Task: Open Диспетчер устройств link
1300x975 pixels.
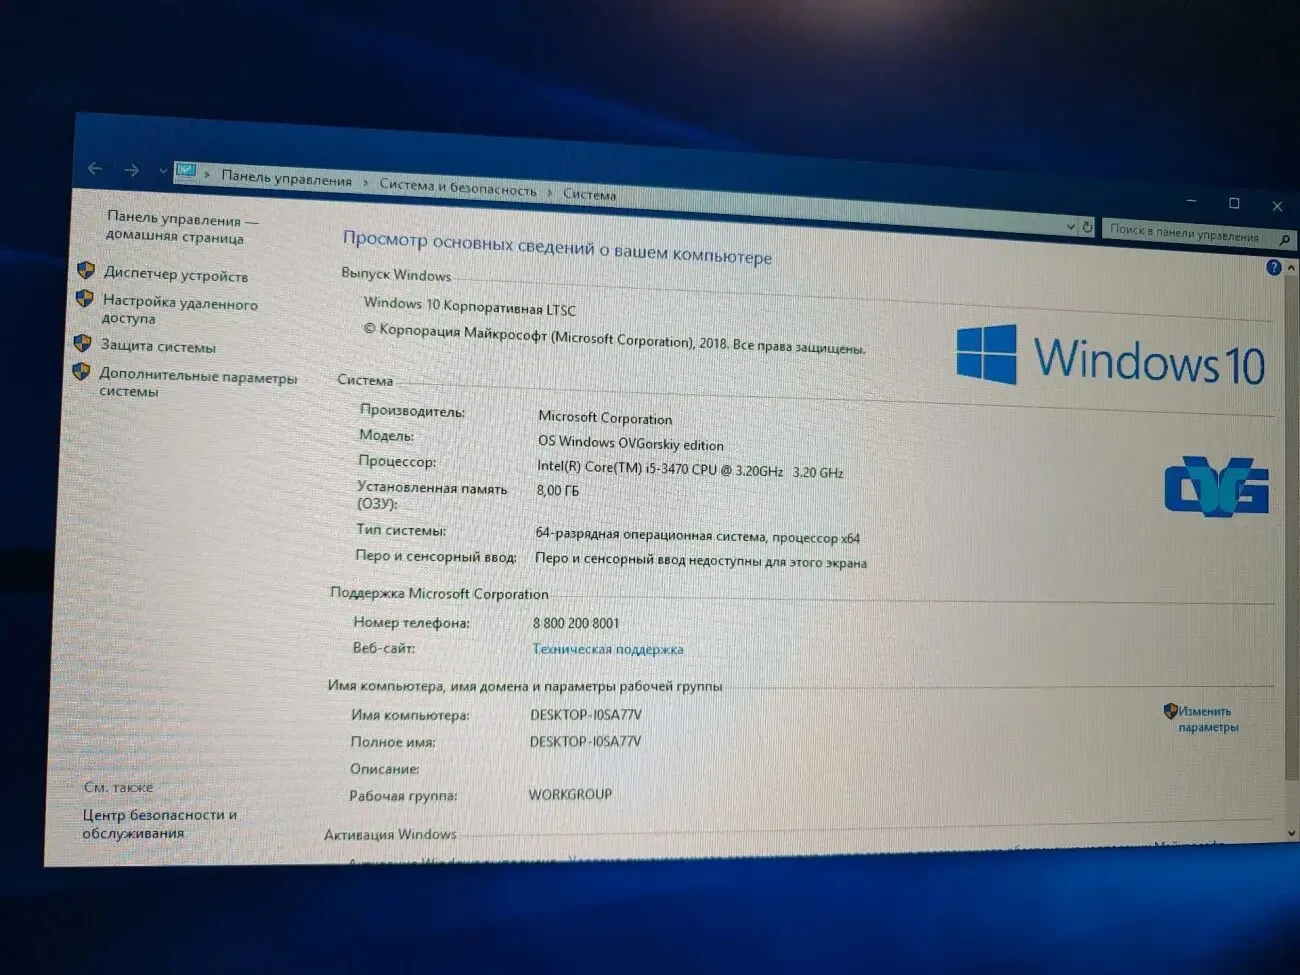Action: (x=176, y=275)
